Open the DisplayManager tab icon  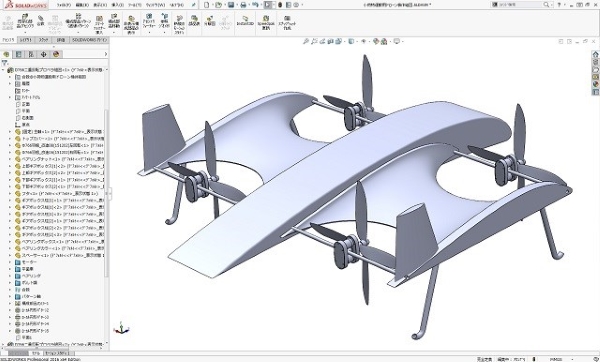coord(56,54)
